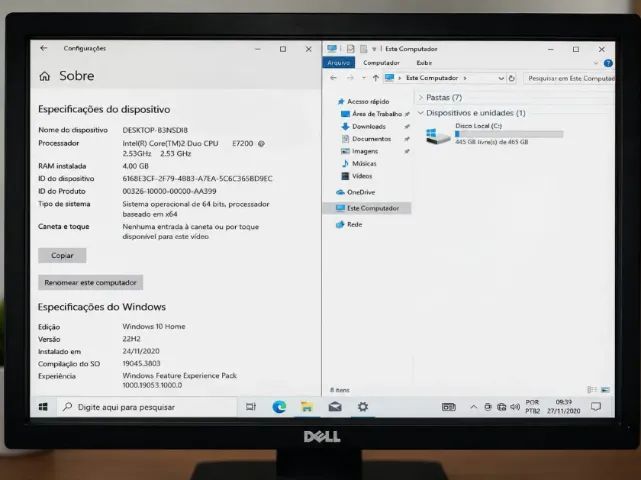Screen dimensions: 641x480
Task: Refresh the Explorer view
Action: (x=511, y=78)
